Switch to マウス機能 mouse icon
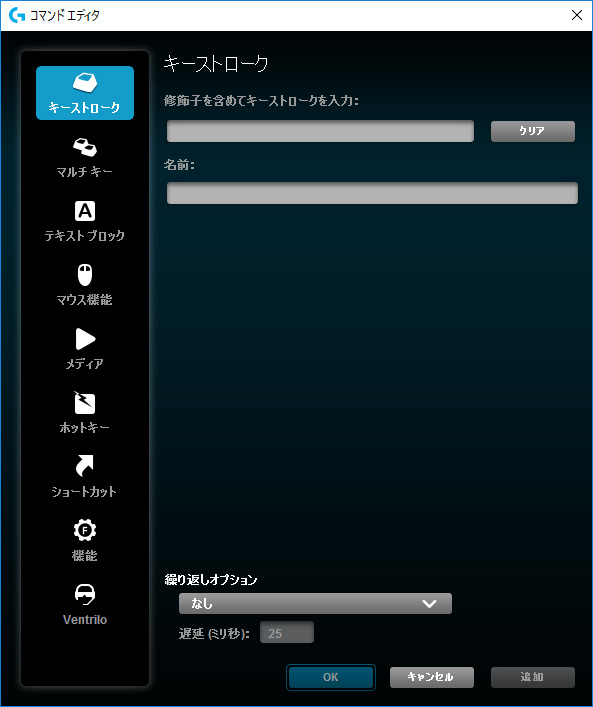The width and height of the screenshot is (593, 707). 85,275
